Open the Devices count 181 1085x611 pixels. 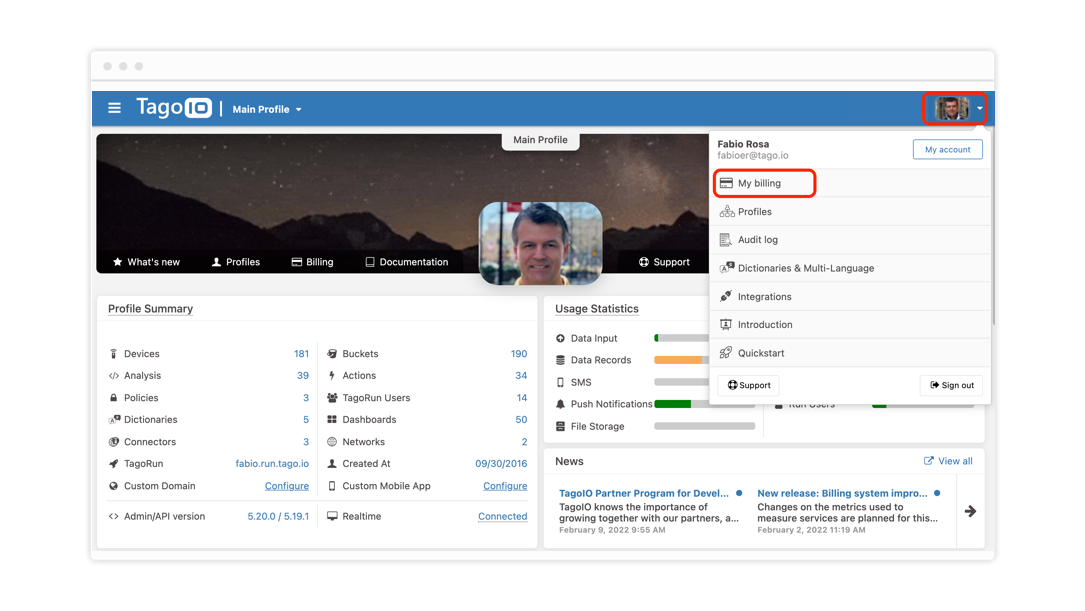[x=301, y=354]
